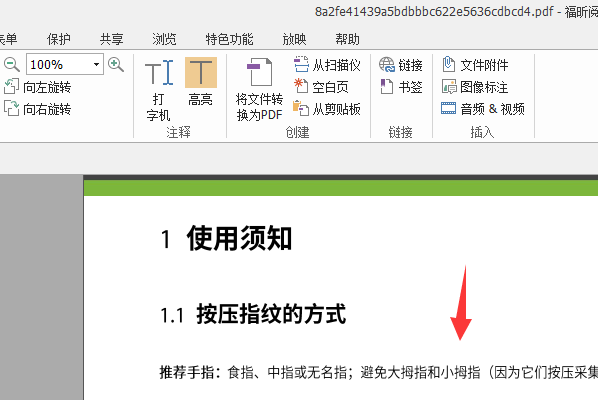598x400 pixels.
Task: Add a bookmark (书签)
Action: tap(402, 87)
